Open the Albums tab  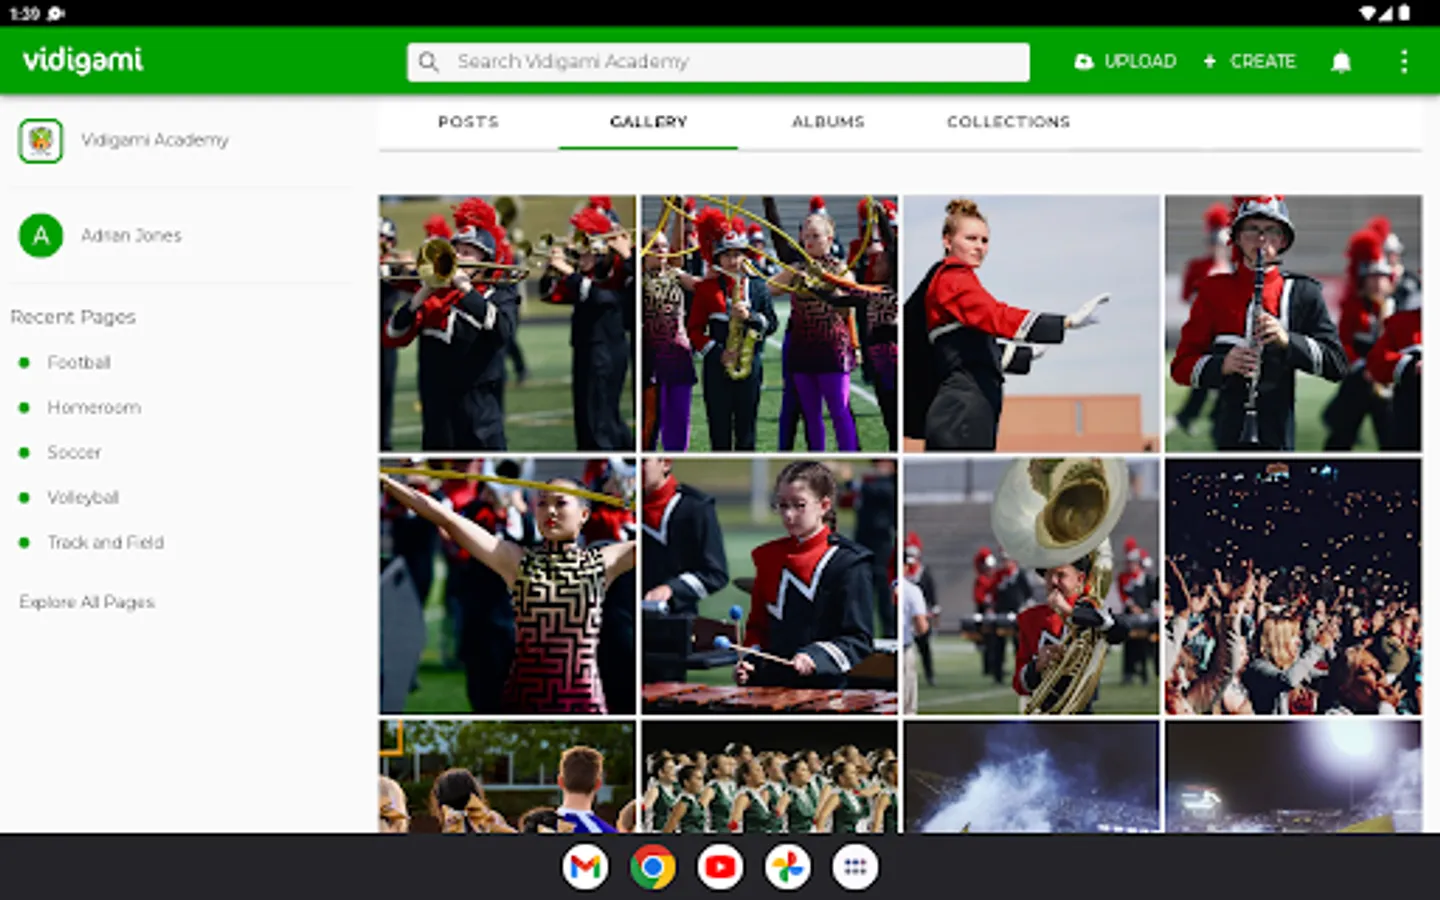coord(828,122)
